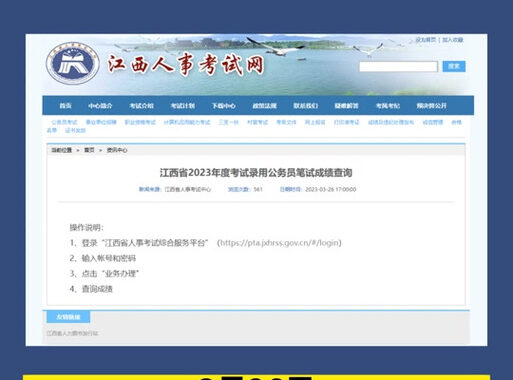Click the 设为首页 link
This screenshot has height=380, width=513.
426,40
